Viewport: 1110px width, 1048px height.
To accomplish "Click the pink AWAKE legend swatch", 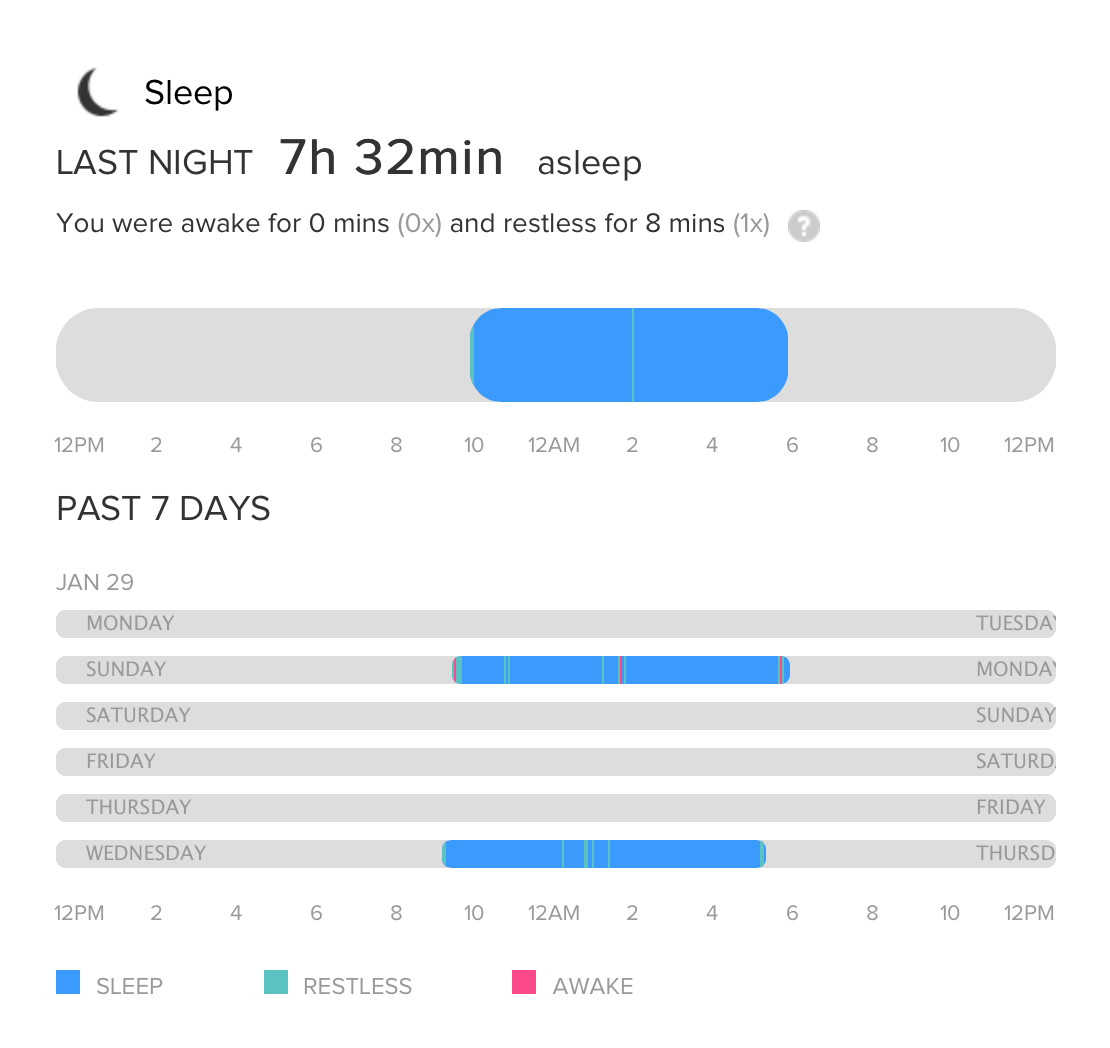I will 524,983.
